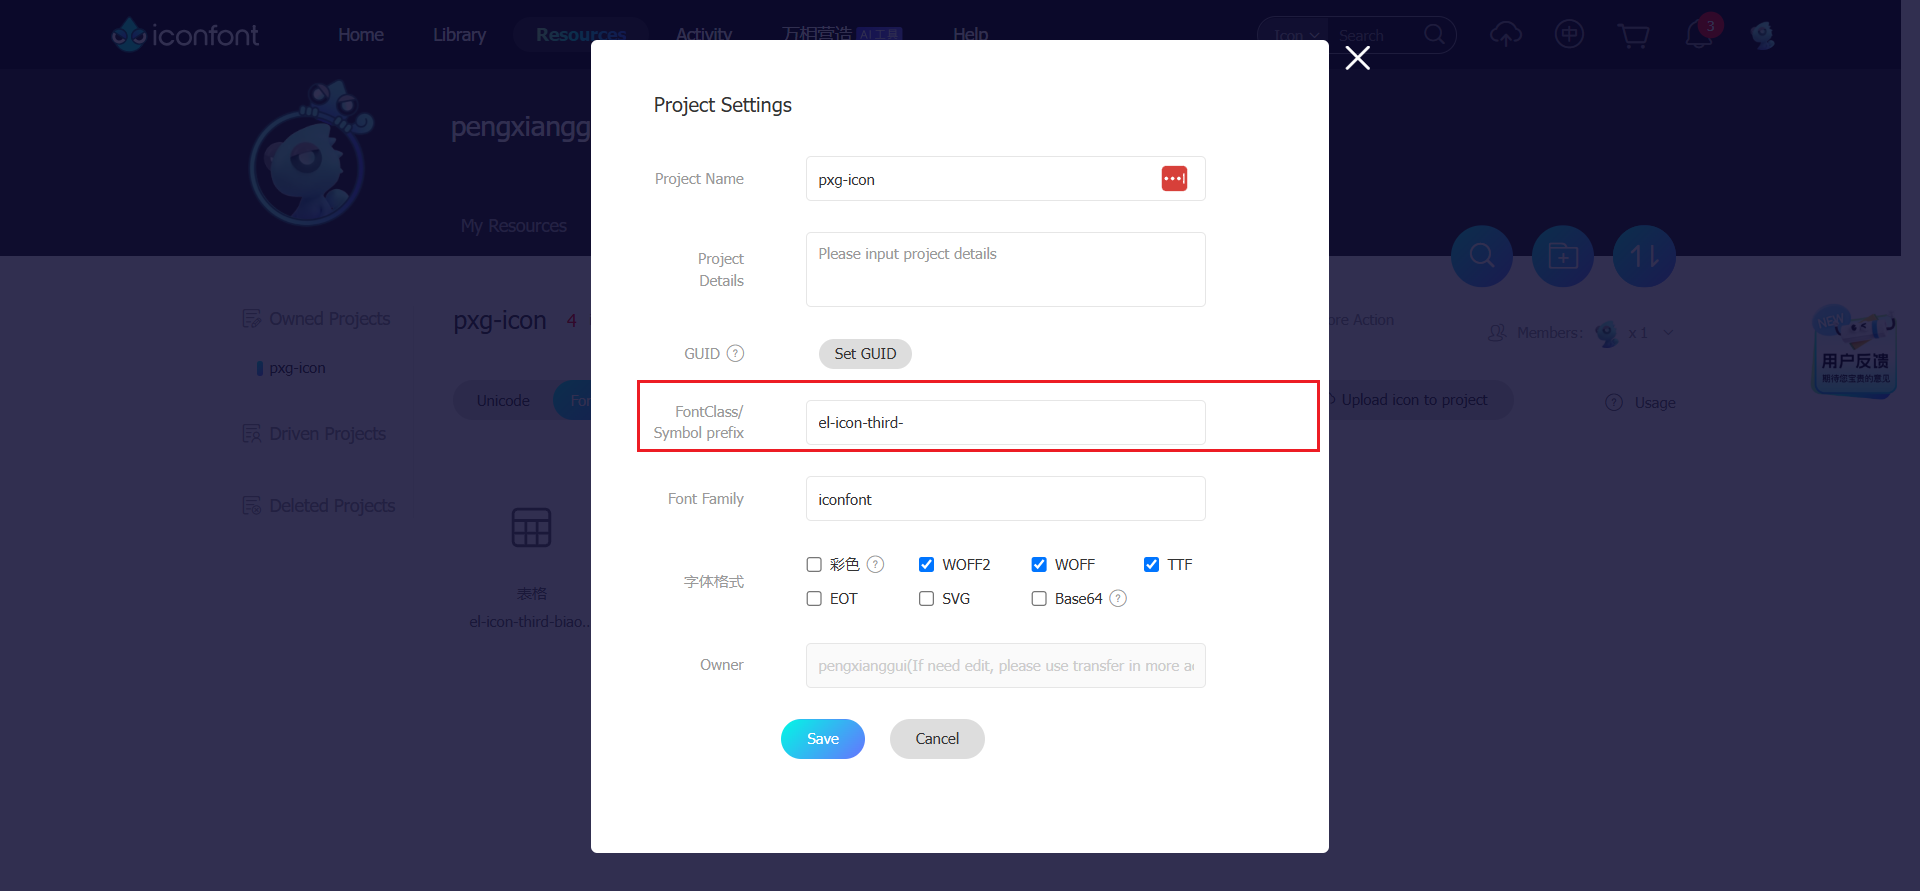Screen dimensions: 1920x891
Task: Enable the EOT checkbox
Action: [814, 598]
